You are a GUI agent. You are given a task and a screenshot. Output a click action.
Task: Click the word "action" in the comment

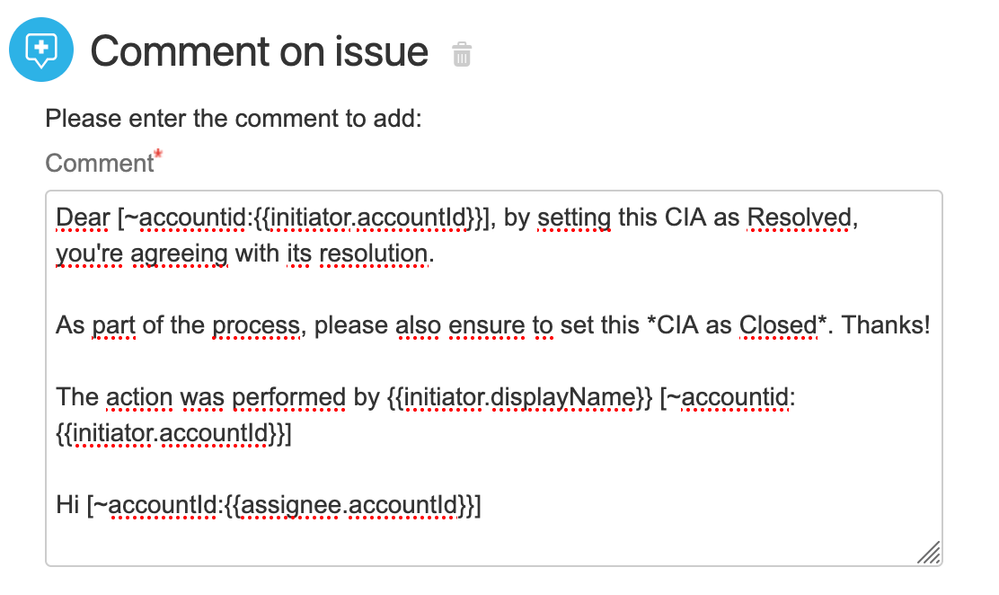(139, 397)
